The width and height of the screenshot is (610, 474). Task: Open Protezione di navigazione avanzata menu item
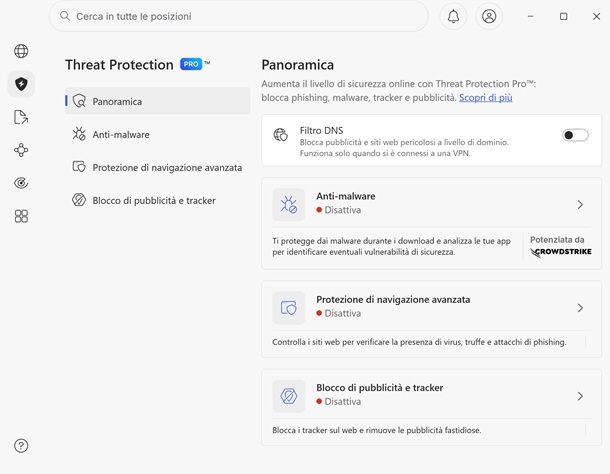tap(166, 167)
